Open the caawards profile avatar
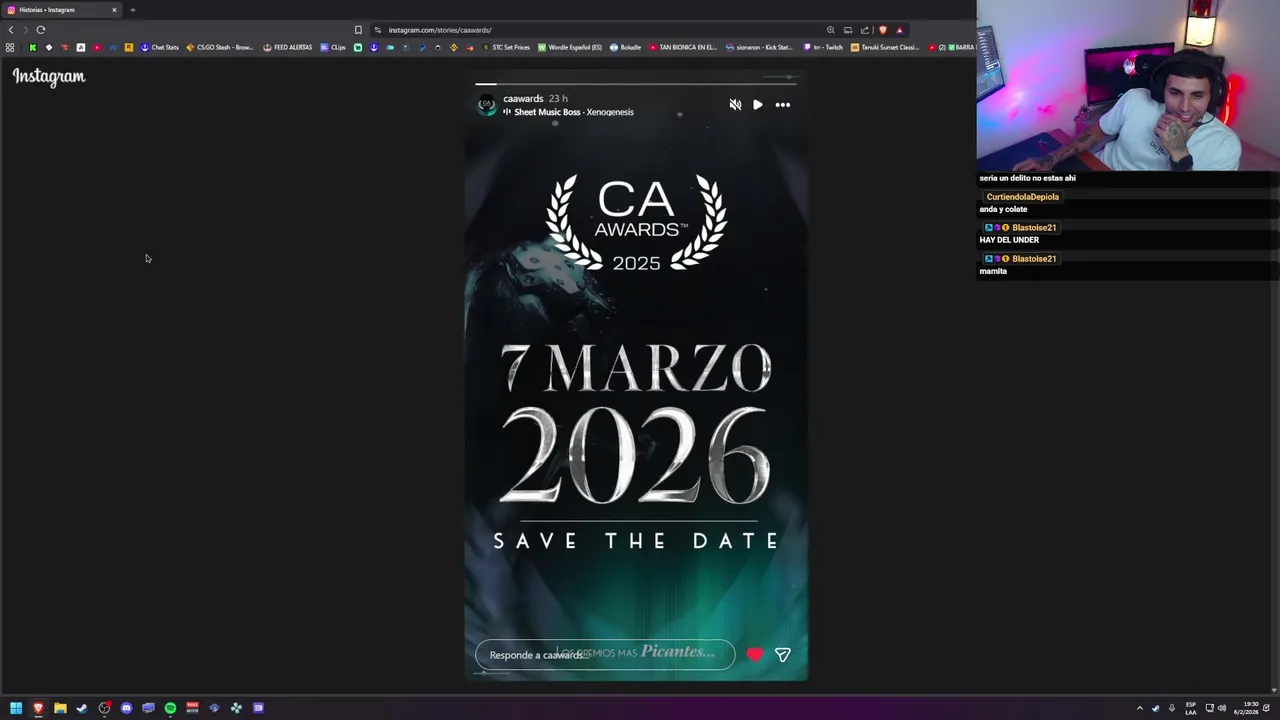This screenshot has height=720, width=1280. coord(487,105)
